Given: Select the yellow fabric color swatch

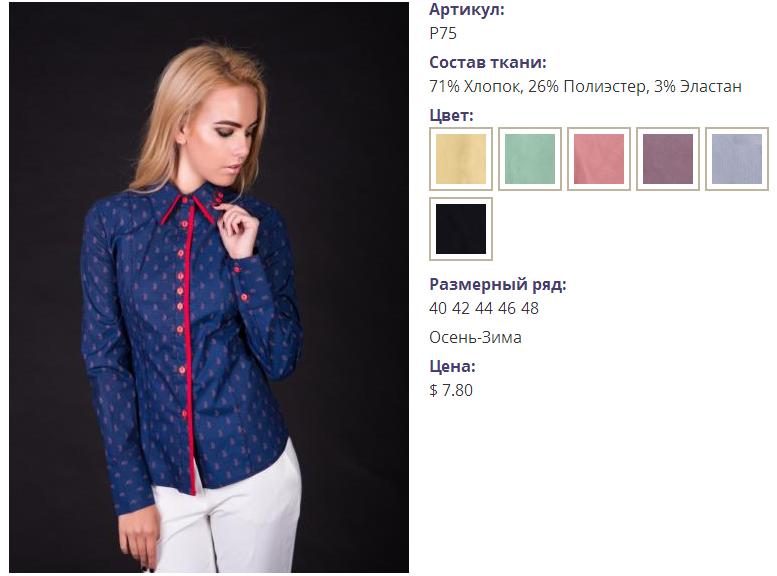Looking at the screenshot, I should coord(461,159).
